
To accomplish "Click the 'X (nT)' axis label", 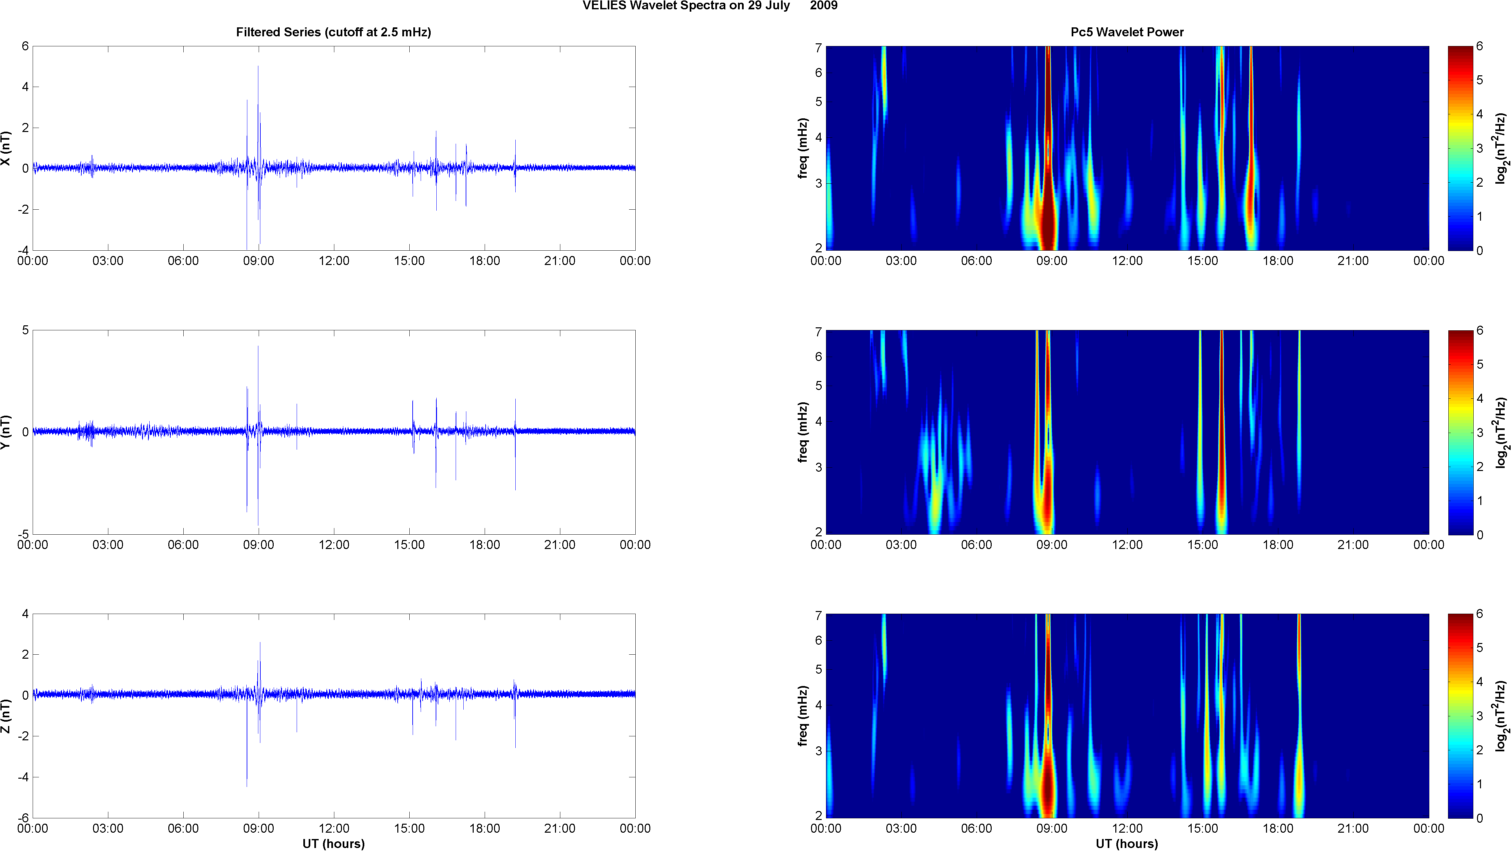I will click(x=7, y=148).
